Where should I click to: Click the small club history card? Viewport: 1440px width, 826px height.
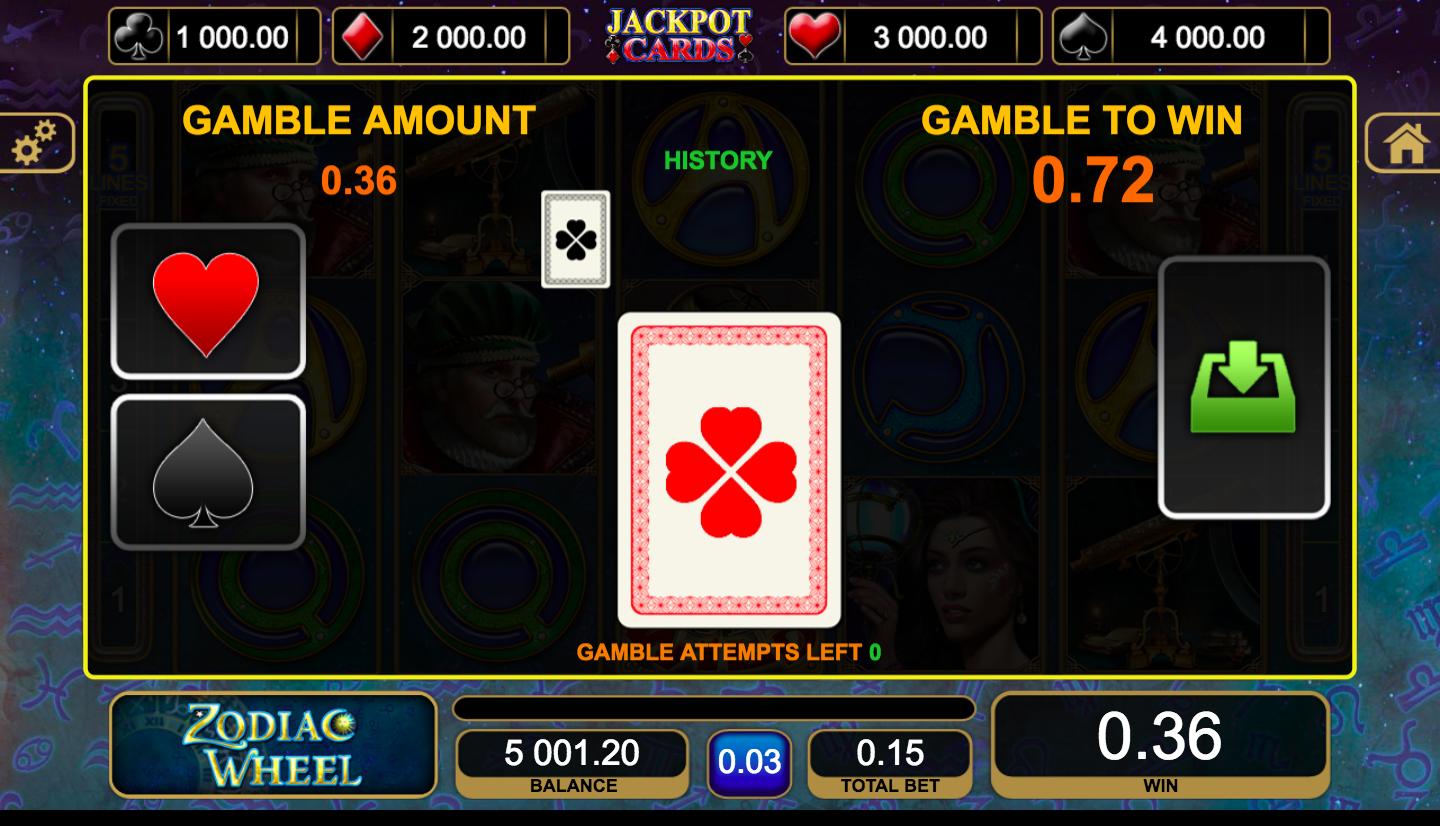(x=576, y=240)
